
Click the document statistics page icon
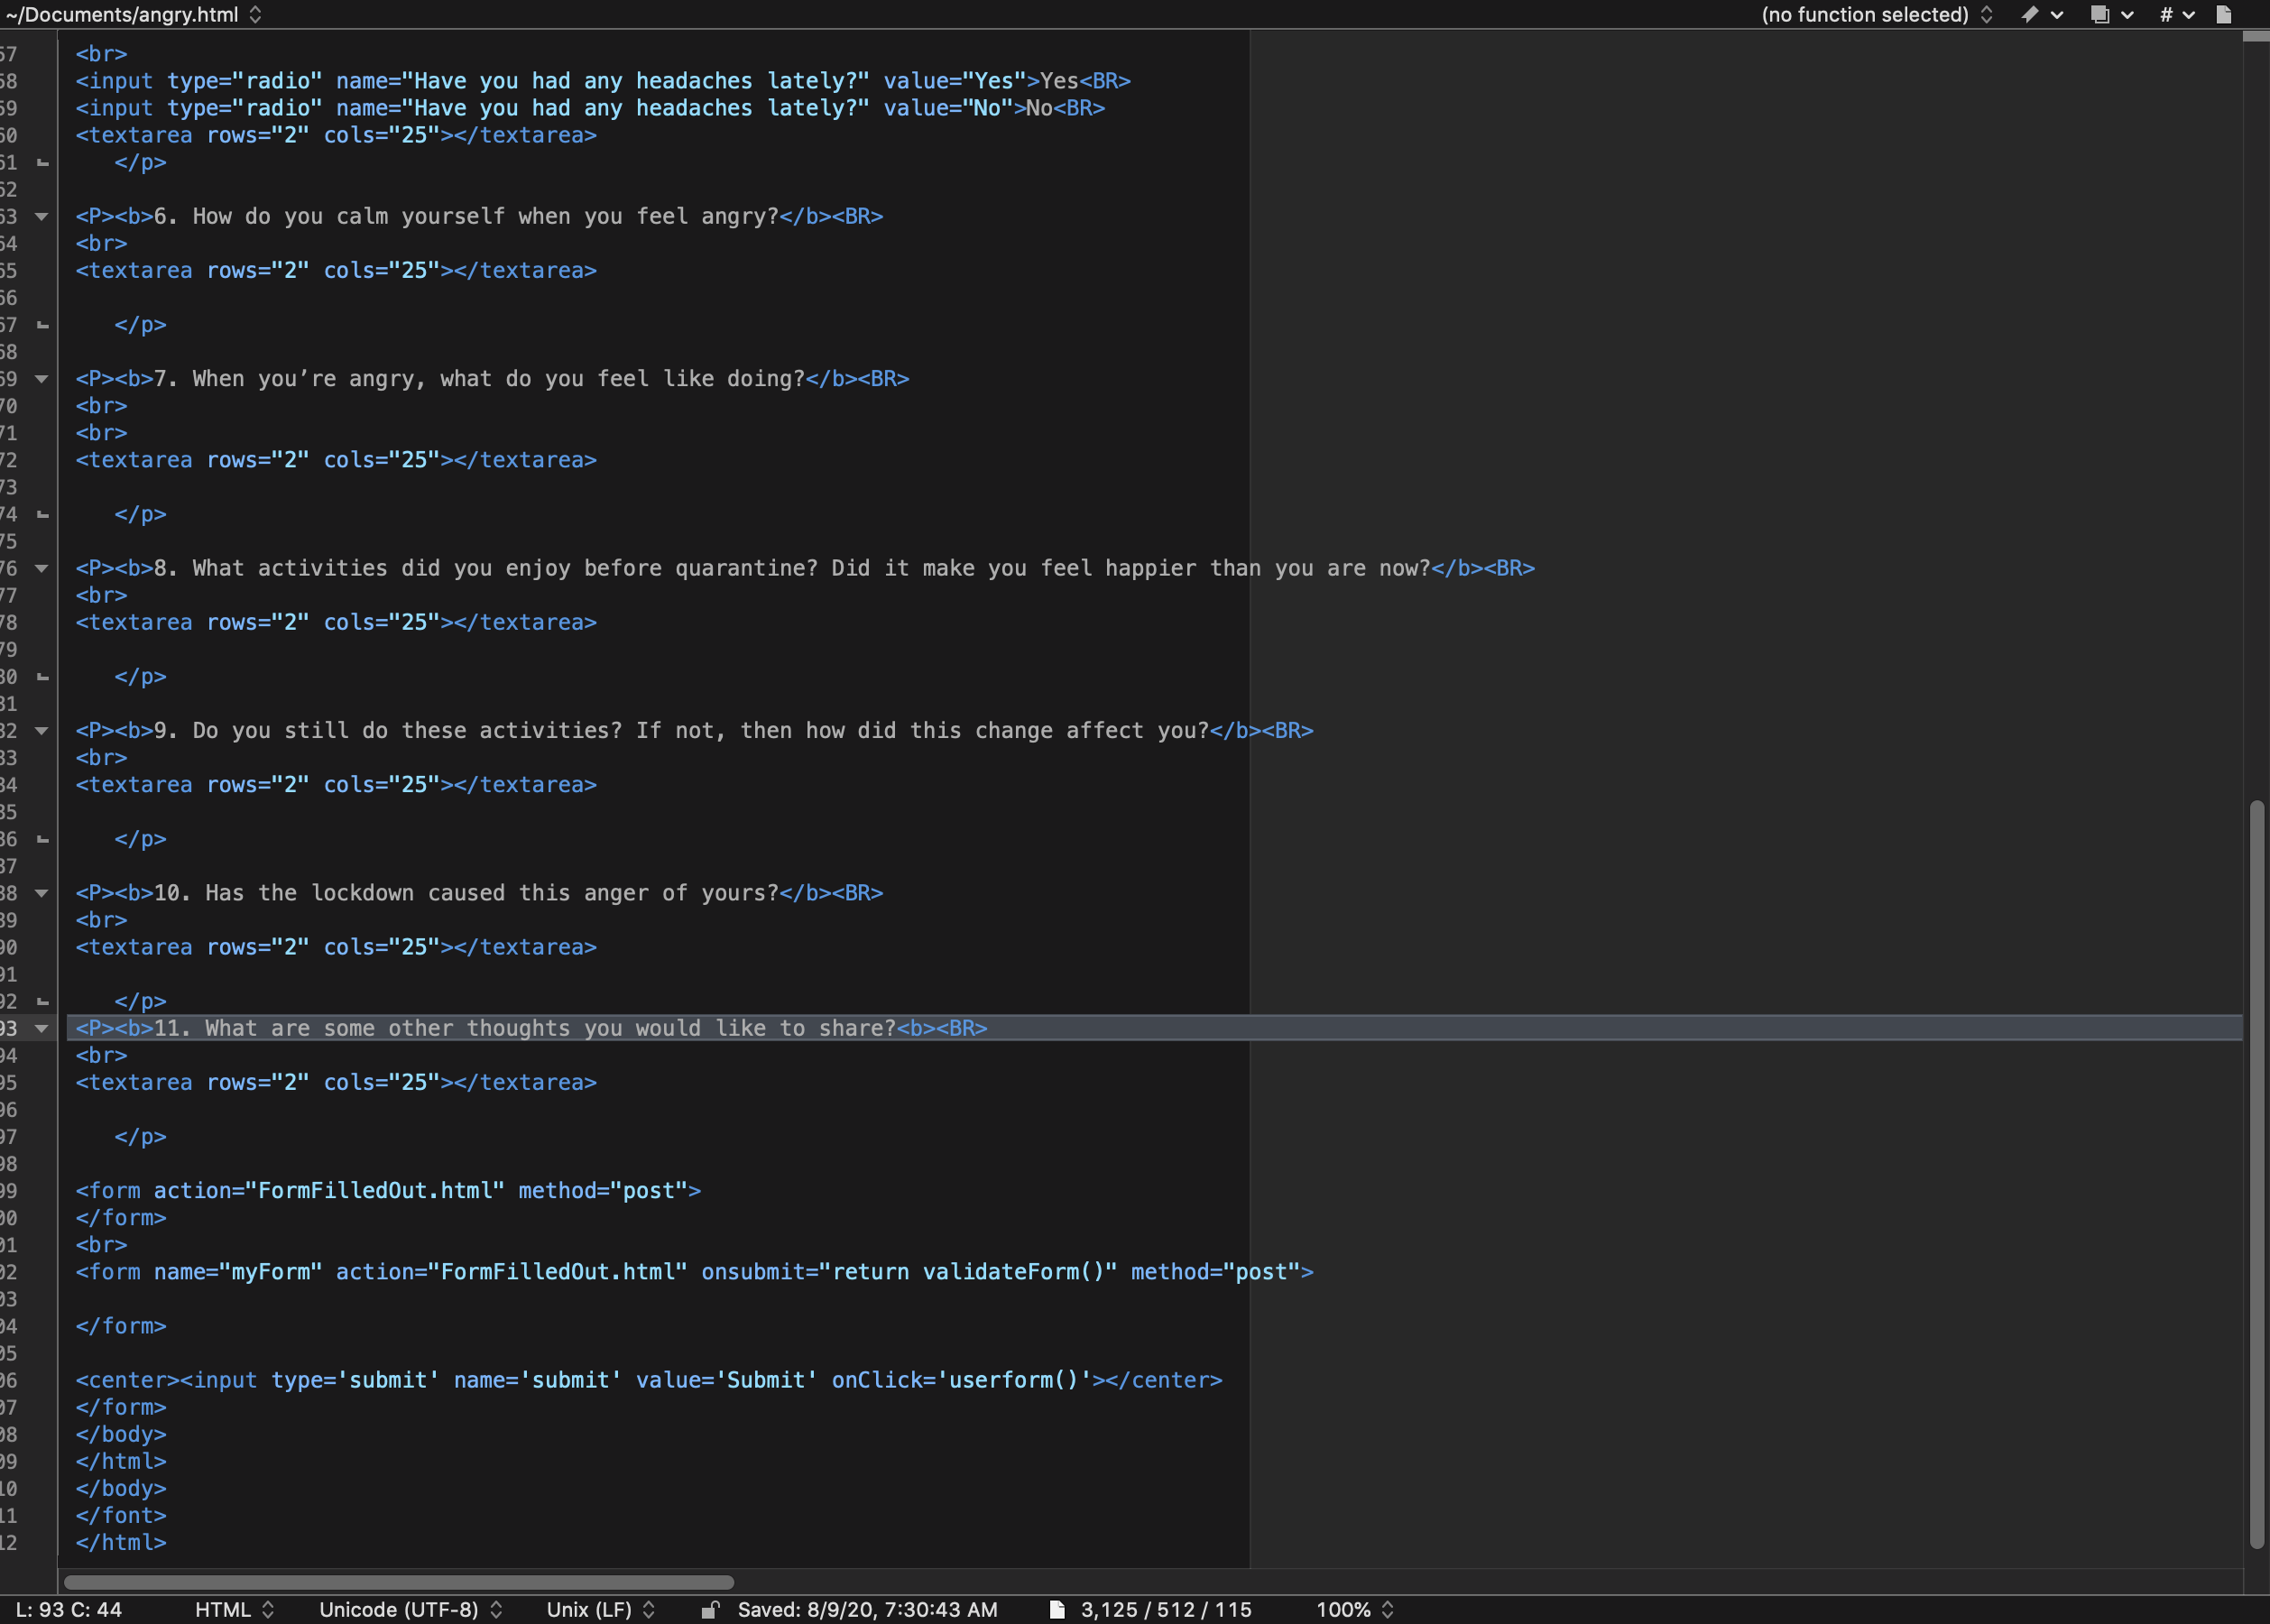click(x=1057, y=1609)
